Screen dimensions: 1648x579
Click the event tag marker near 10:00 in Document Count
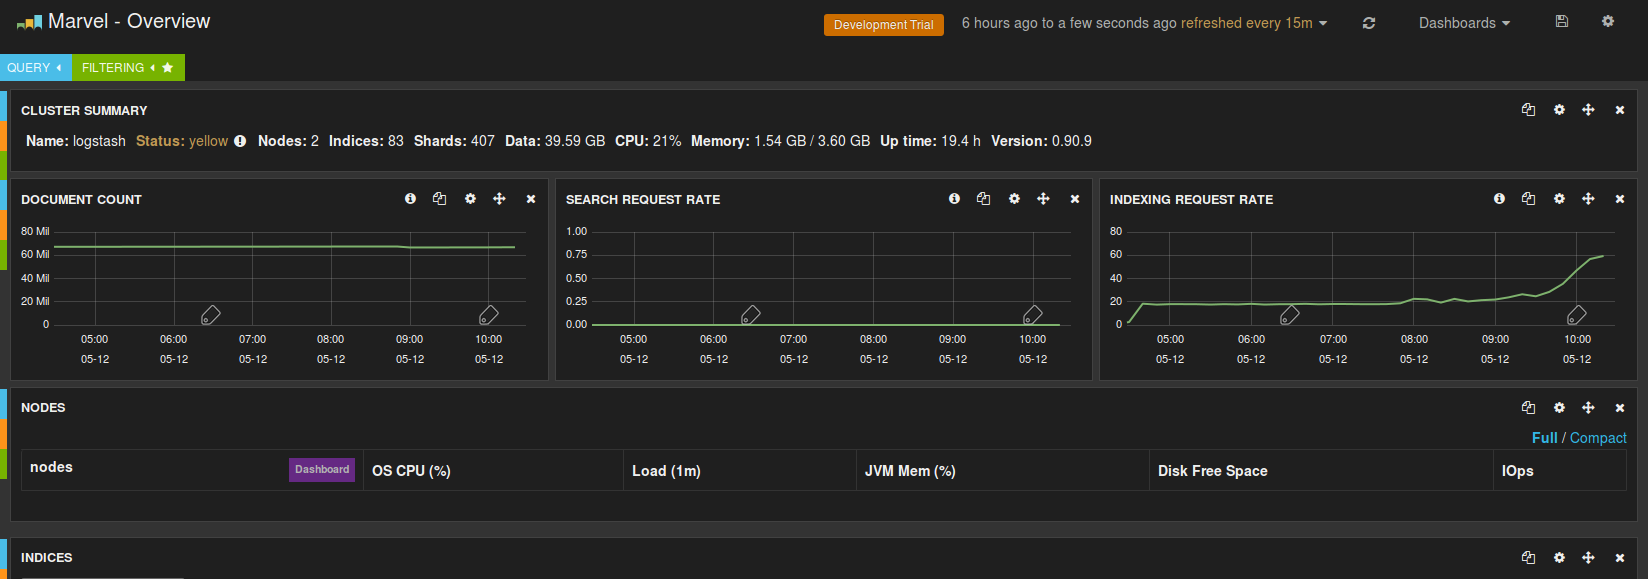pos(488,315)
